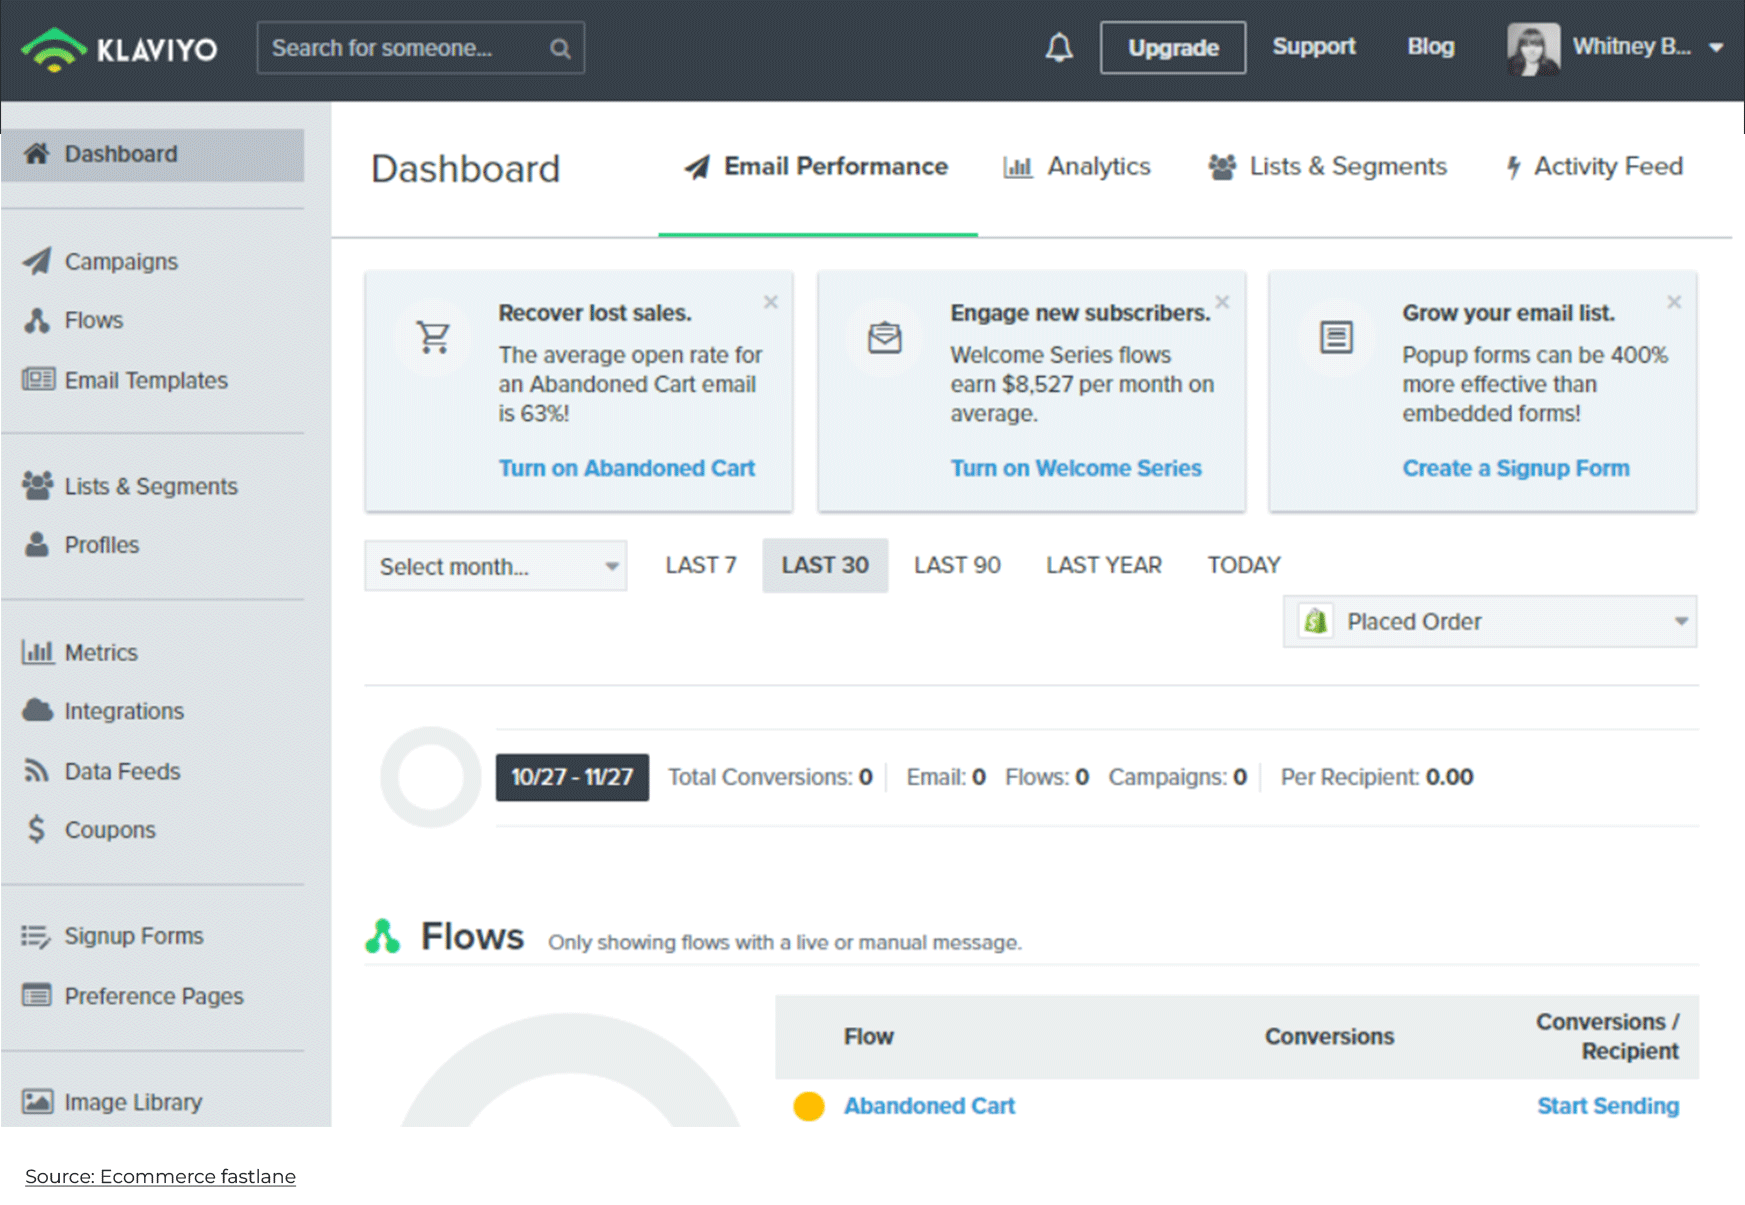Click the Flow column header
The image size is (1745, 1205).
[x=868, y=1036]
